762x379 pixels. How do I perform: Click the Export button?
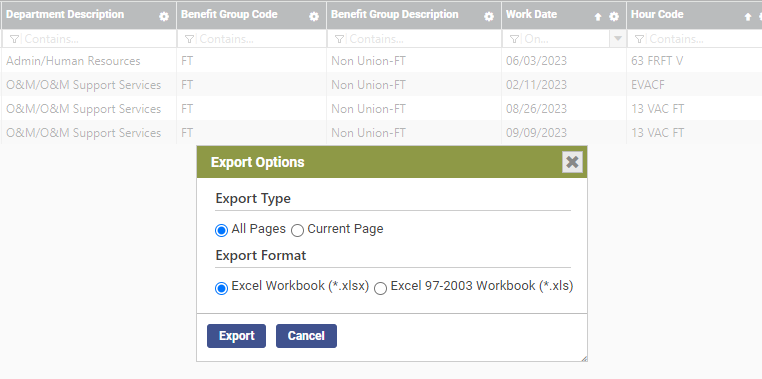point(236,336)
